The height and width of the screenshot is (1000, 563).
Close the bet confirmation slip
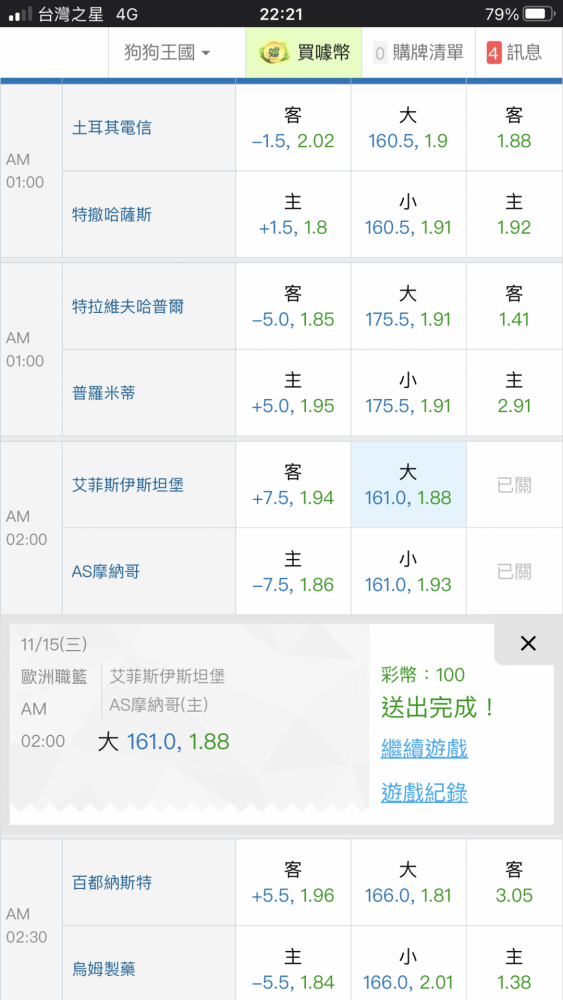pos(528,644)
